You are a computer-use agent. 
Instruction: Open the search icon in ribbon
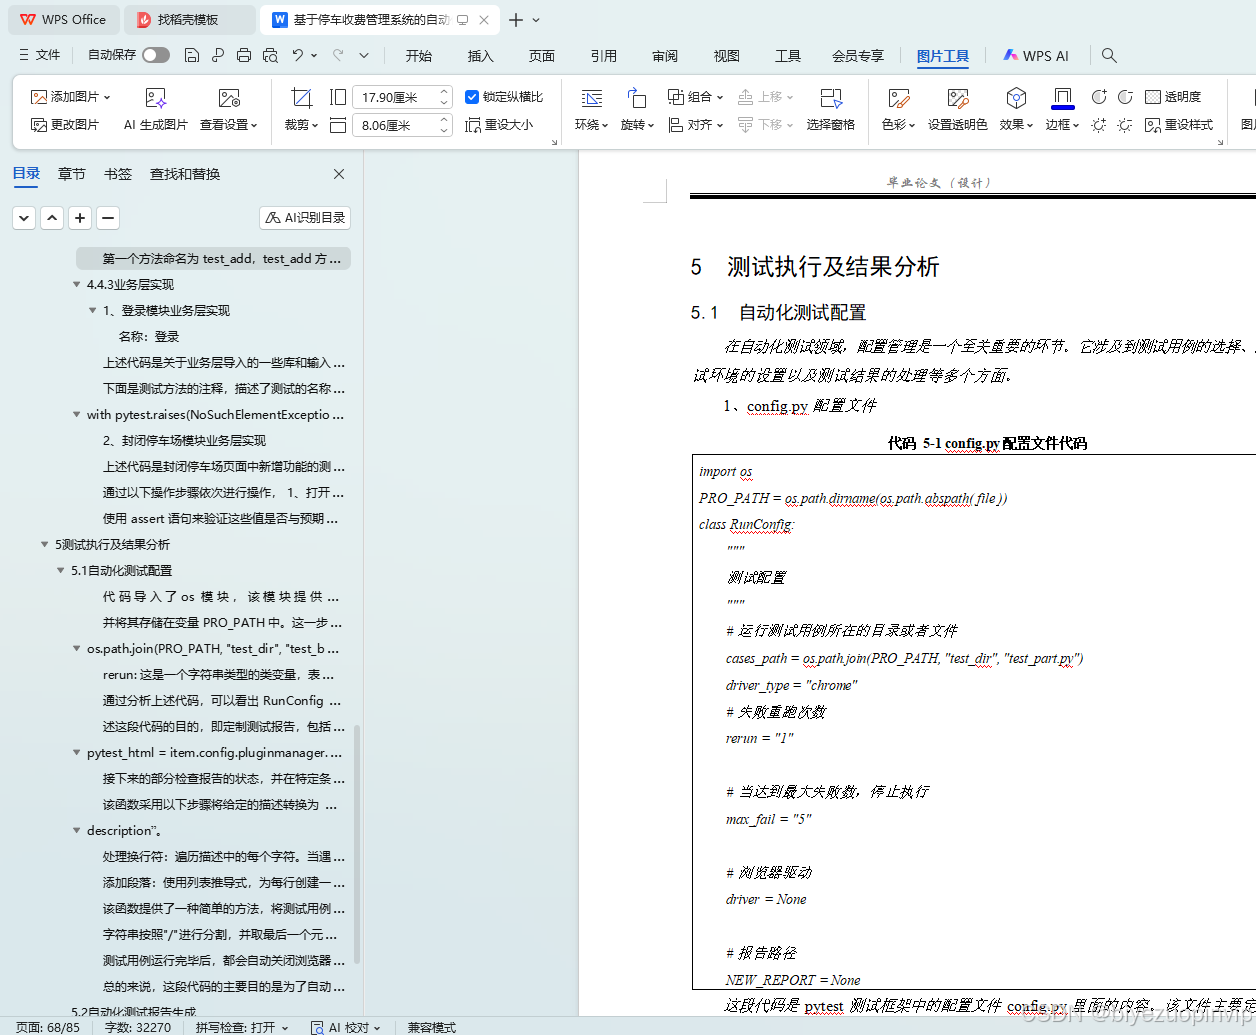[1108, 56]
